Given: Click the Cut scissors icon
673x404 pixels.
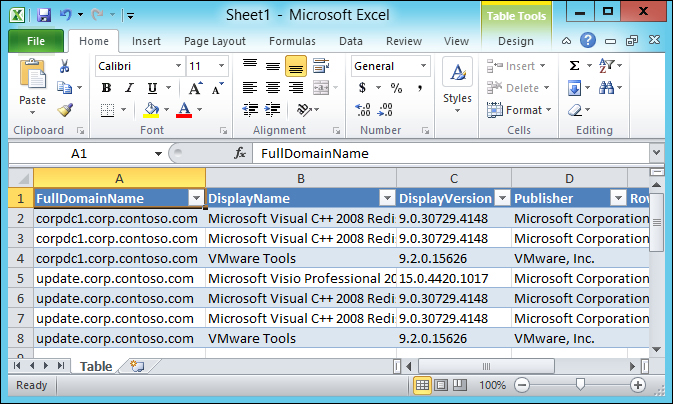Looking at the screenshot, I should pyautogui.click(x=64, y=66).
